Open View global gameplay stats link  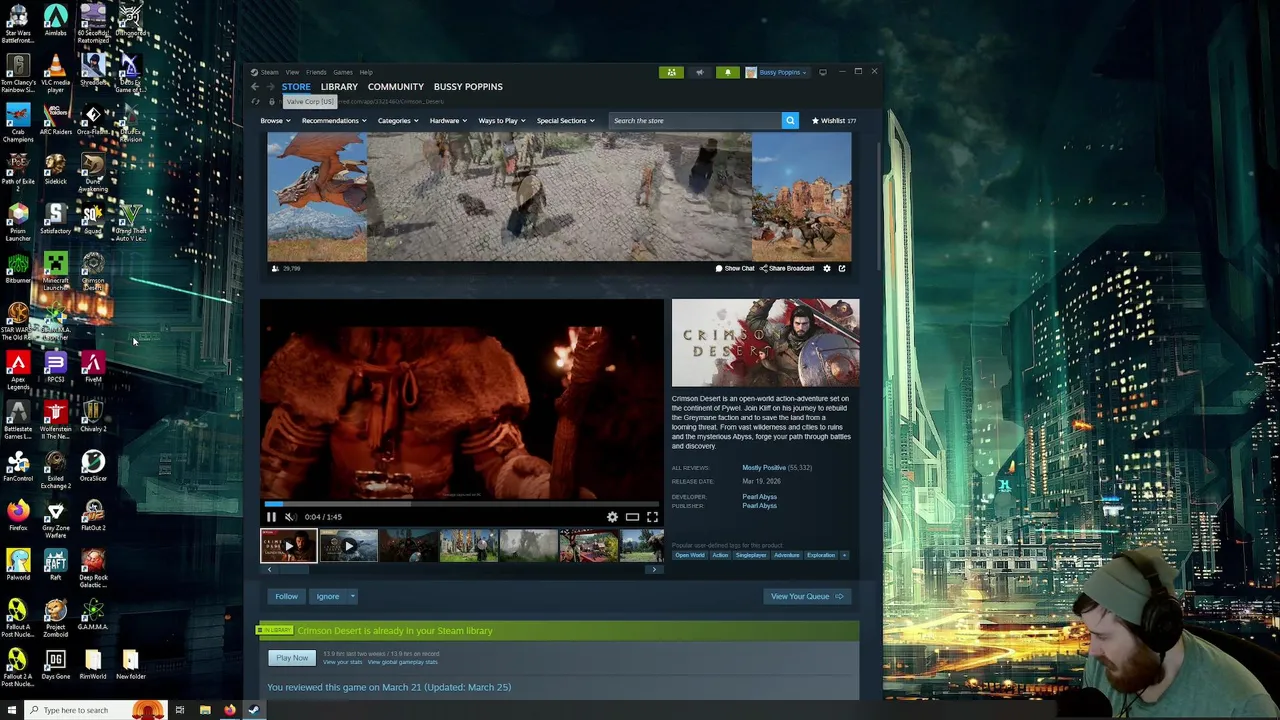[x=402, y=662]
